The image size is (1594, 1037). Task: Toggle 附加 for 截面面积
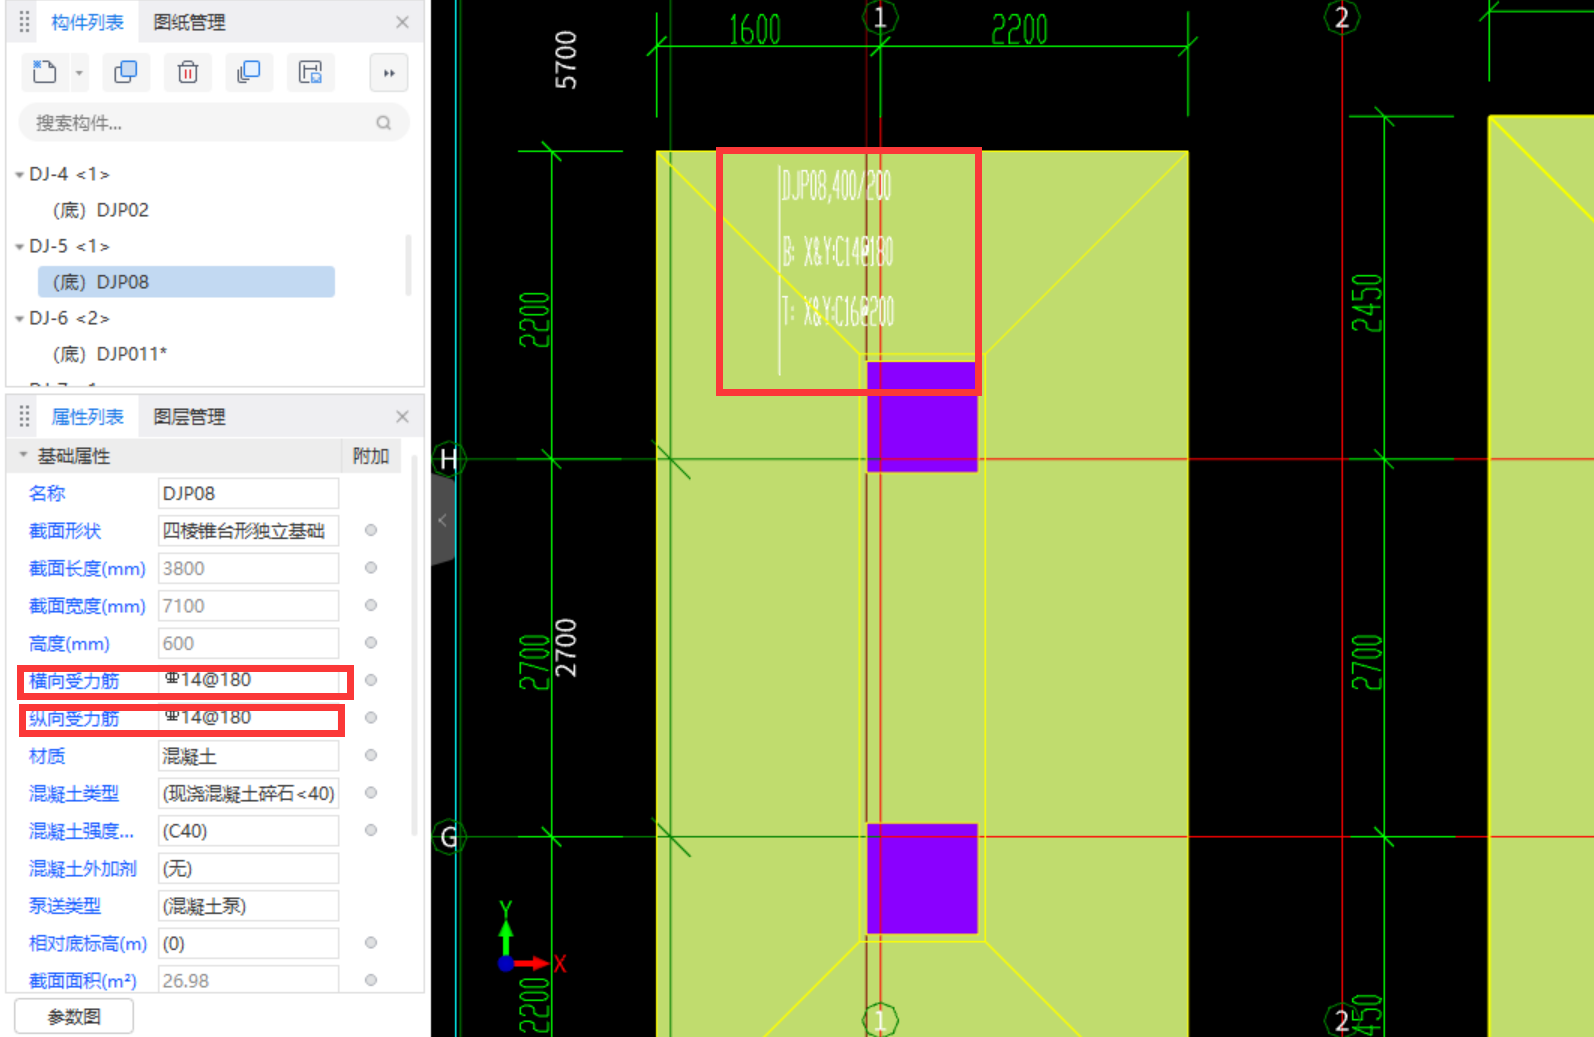pyautogui.click(x=371, y=980)
